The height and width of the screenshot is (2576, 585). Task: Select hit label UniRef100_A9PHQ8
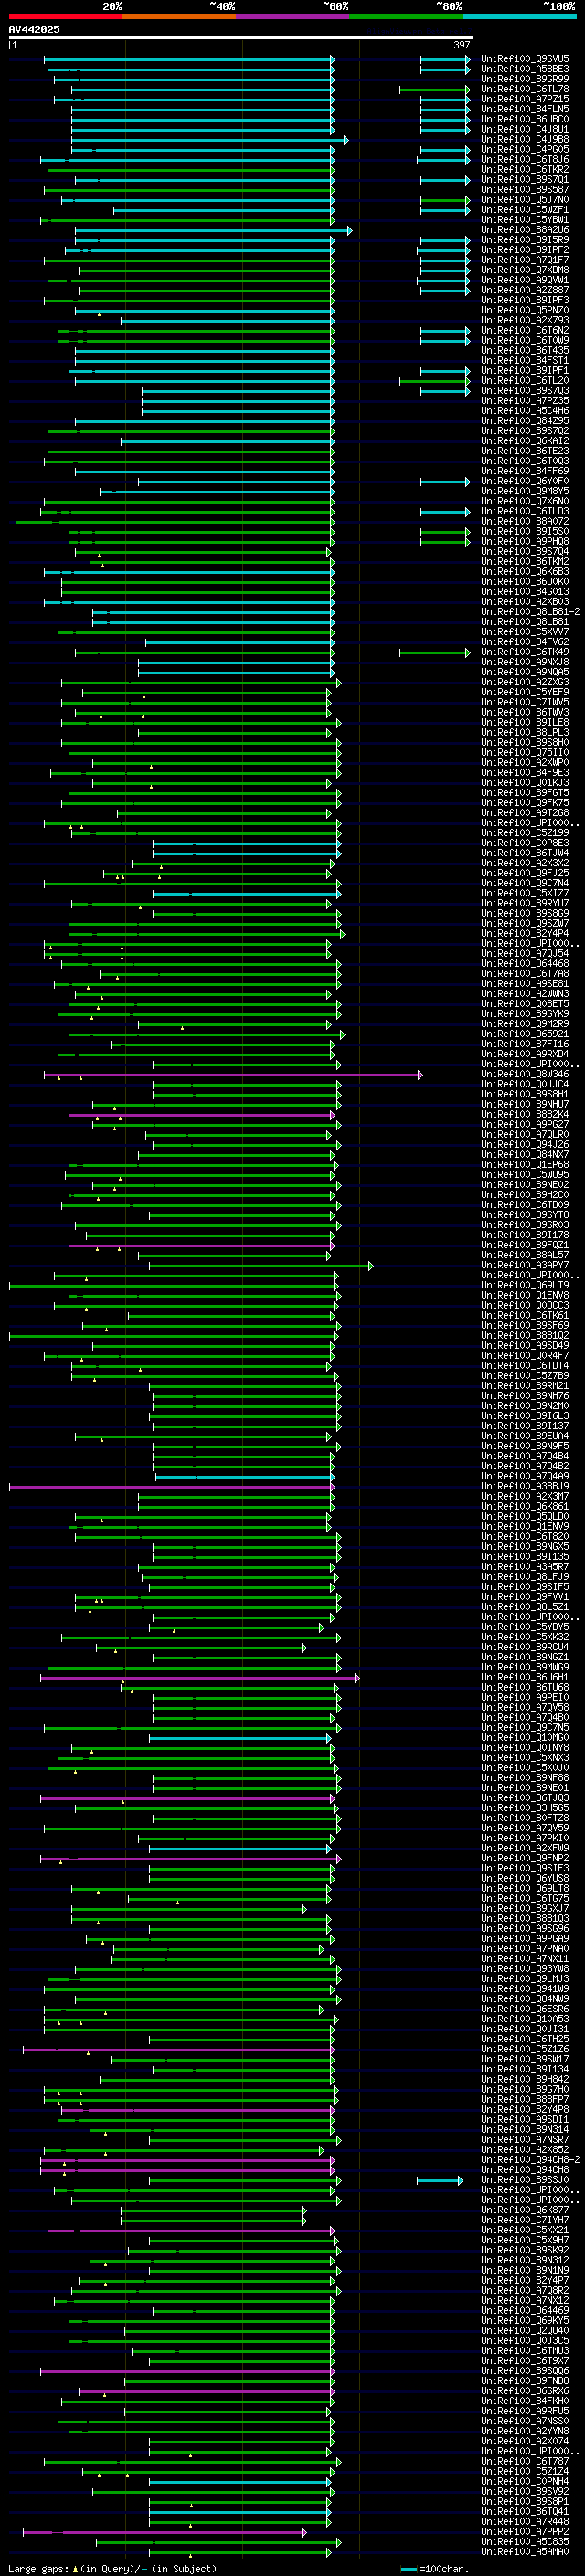525,542
